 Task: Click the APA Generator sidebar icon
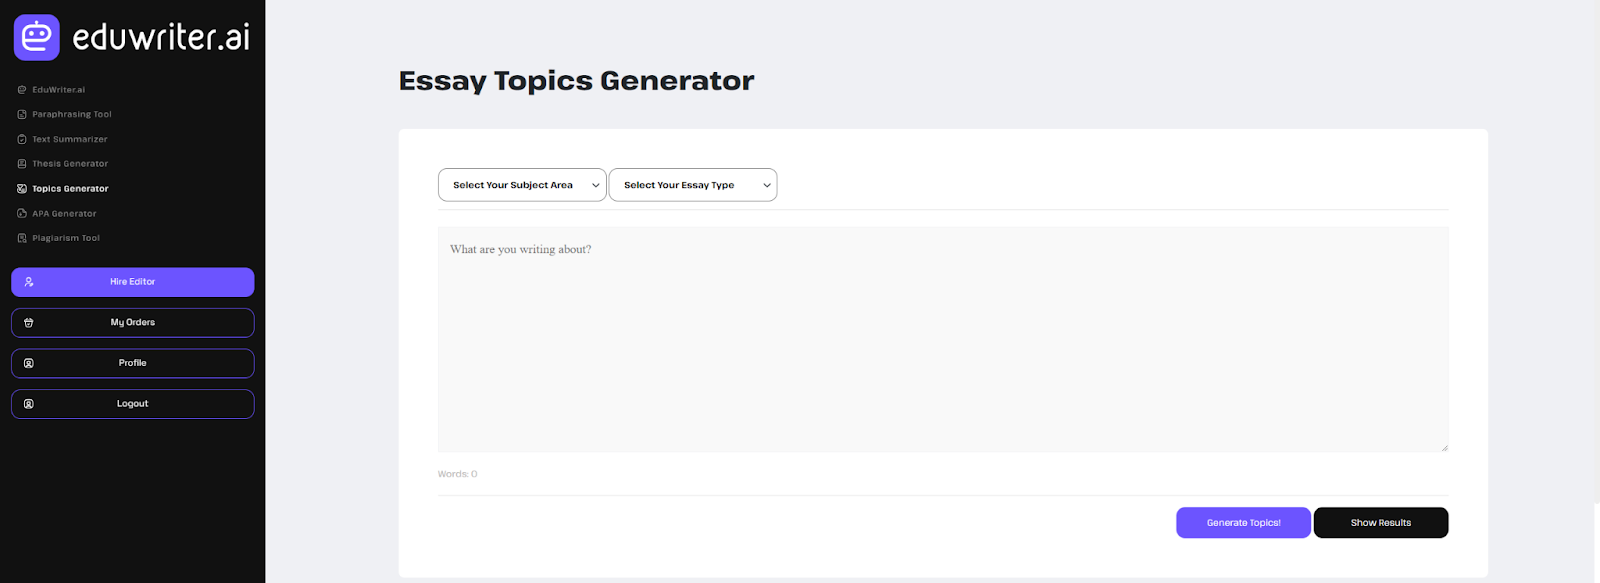click(22, 213)
